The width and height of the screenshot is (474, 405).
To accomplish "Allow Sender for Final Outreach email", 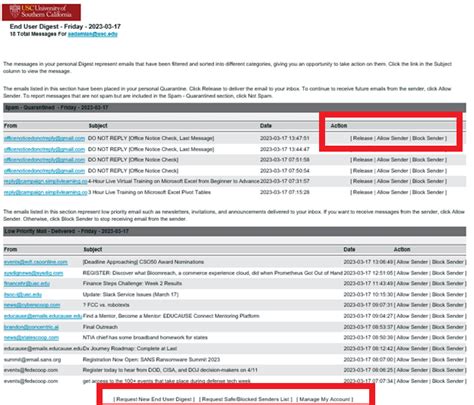I will (x=412, y=327).
